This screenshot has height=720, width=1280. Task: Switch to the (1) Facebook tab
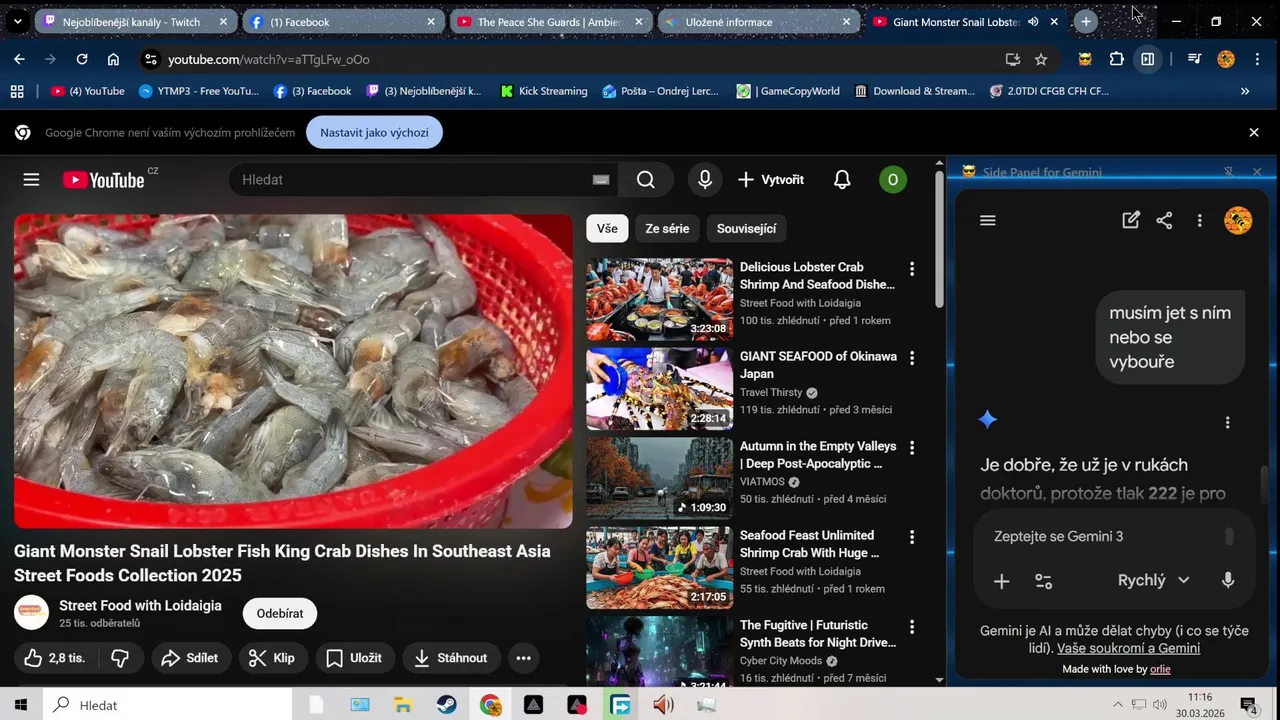(x=344, y=22)
